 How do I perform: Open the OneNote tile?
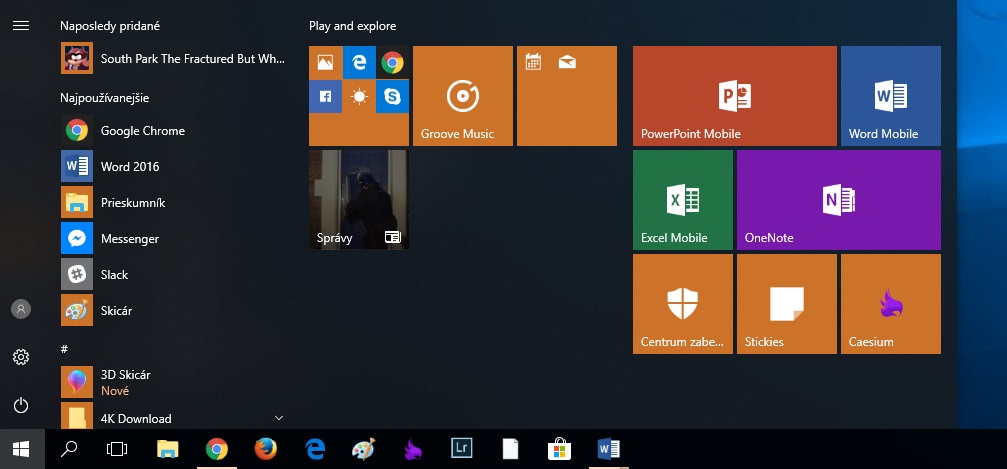[839, 200]
